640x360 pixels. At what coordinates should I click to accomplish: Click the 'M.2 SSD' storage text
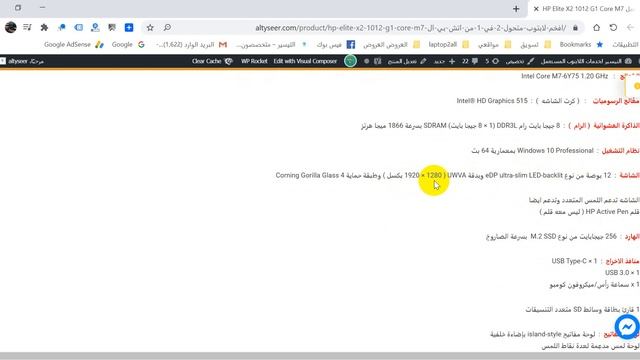543,236
